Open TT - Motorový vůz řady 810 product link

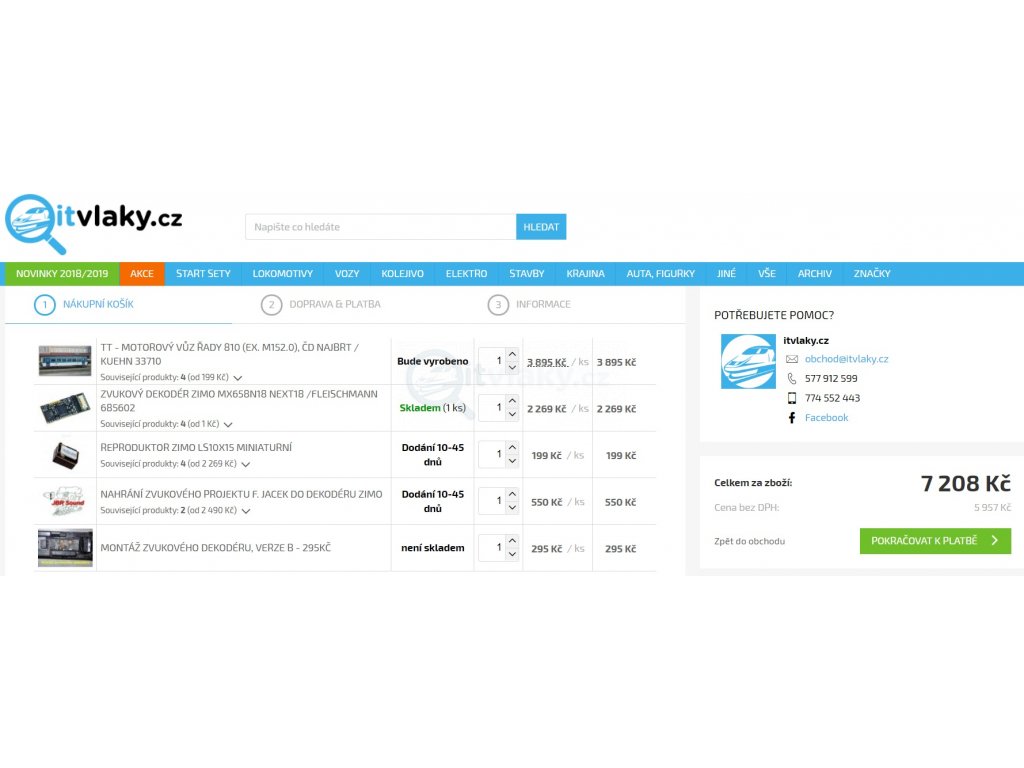229,354
